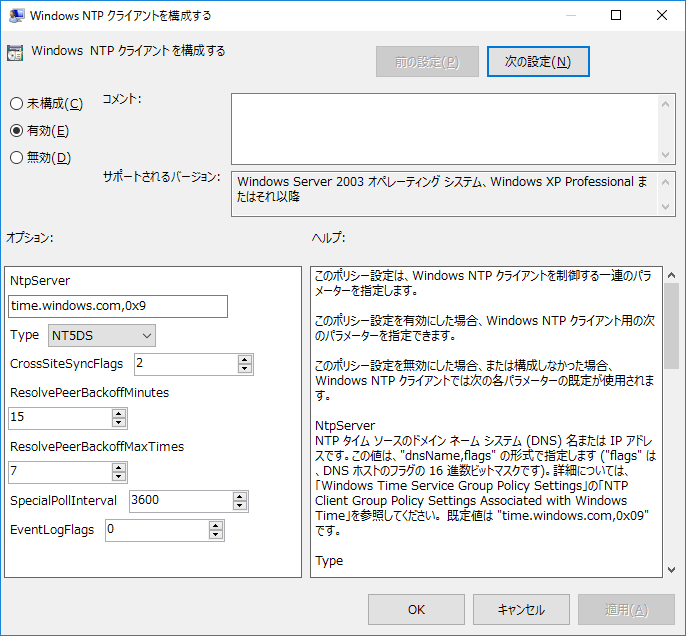Screen dimensions: 686x636
Task: Increase ResolvePeerBackoffMinutes with up arrow
Action: pyautogui.click(x=119, y=413)
